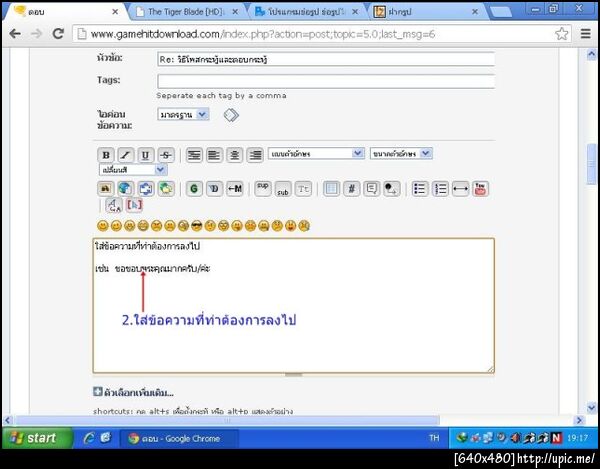Open a new tab in Chrome
Screen dimensions: 600x469
coord(501,12)
